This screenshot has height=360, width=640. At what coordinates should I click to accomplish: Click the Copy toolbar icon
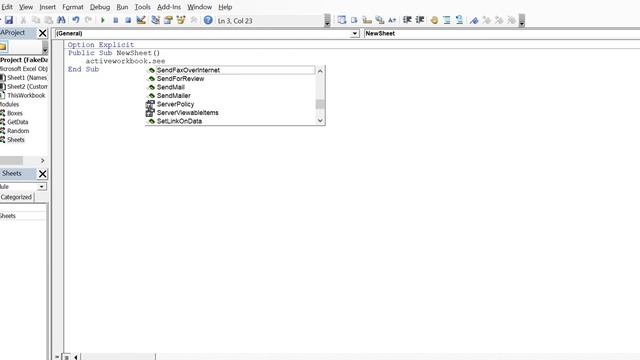coord(36,20)
